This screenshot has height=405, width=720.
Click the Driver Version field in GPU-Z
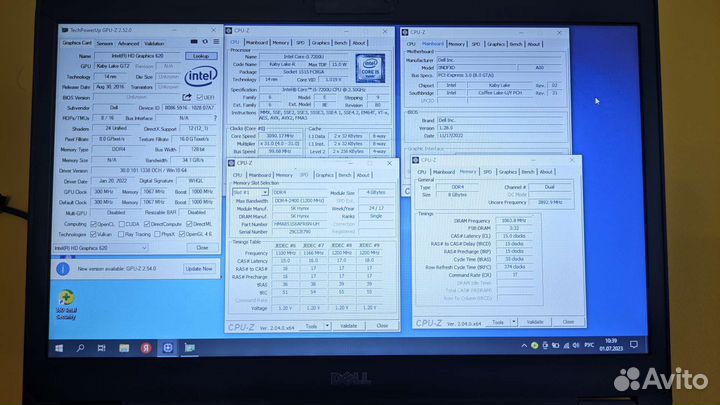tap(155, 170)
